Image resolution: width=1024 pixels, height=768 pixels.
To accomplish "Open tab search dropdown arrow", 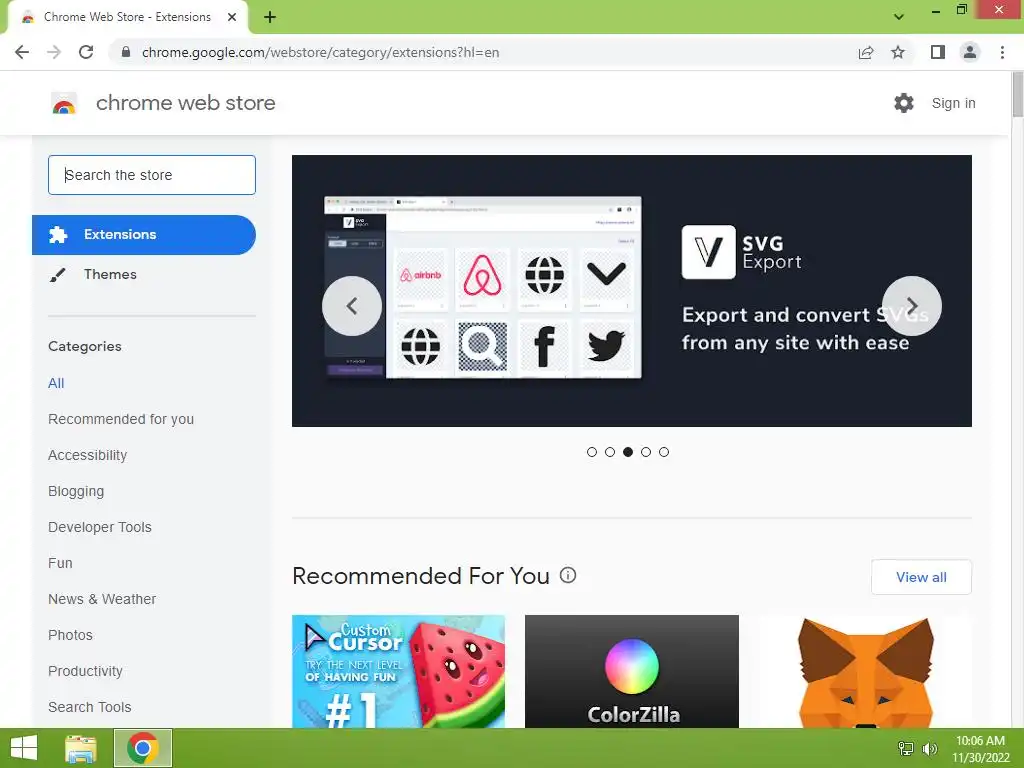I will click(899, 17).
